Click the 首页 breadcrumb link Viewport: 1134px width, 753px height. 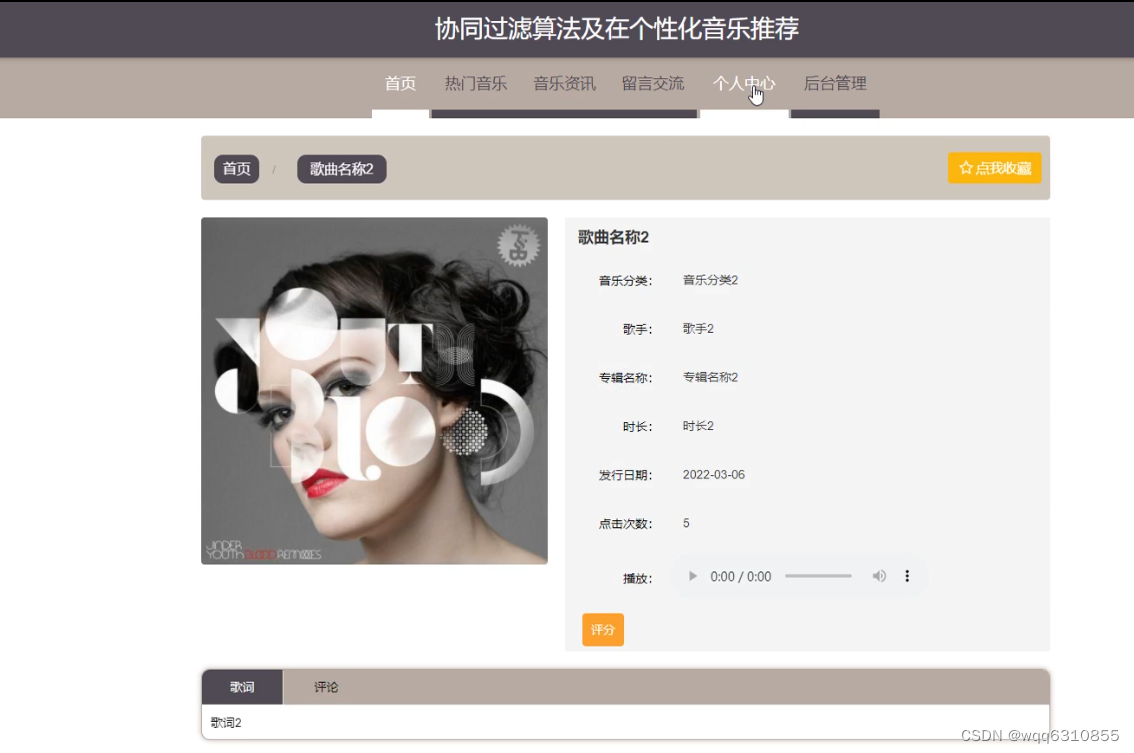(x=236, y=169)
